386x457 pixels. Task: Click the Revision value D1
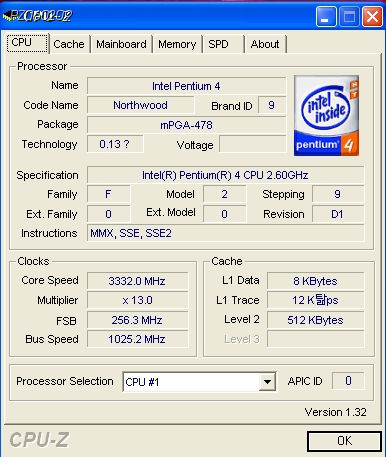338,214
